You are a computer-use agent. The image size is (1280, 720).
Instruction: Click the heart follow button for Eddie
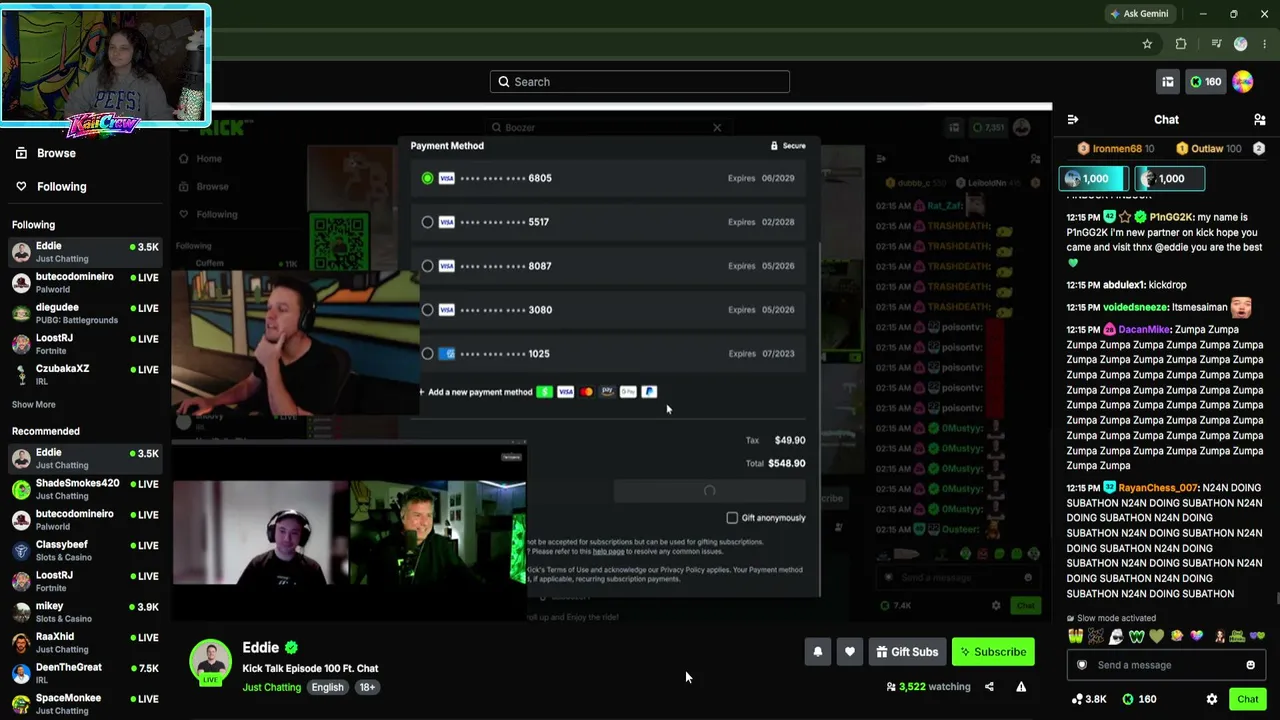tap(850, 652)
